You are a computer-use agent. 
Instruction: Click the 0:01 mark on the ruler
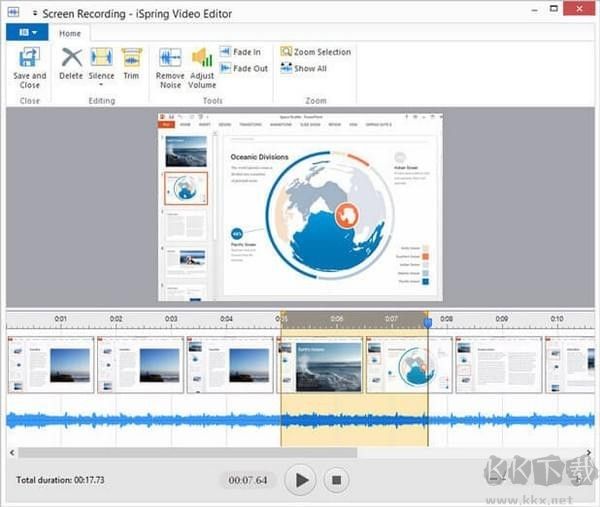(x=60, y=319)
